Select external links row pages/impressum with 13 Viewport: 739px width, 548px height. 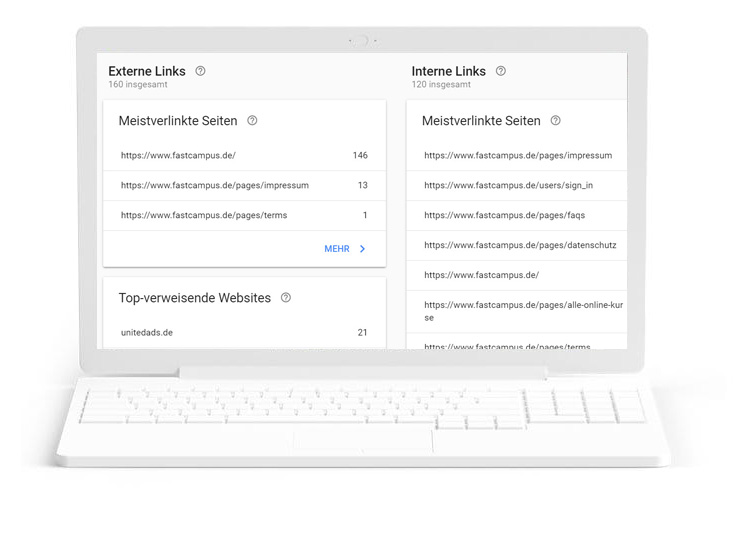245,186
